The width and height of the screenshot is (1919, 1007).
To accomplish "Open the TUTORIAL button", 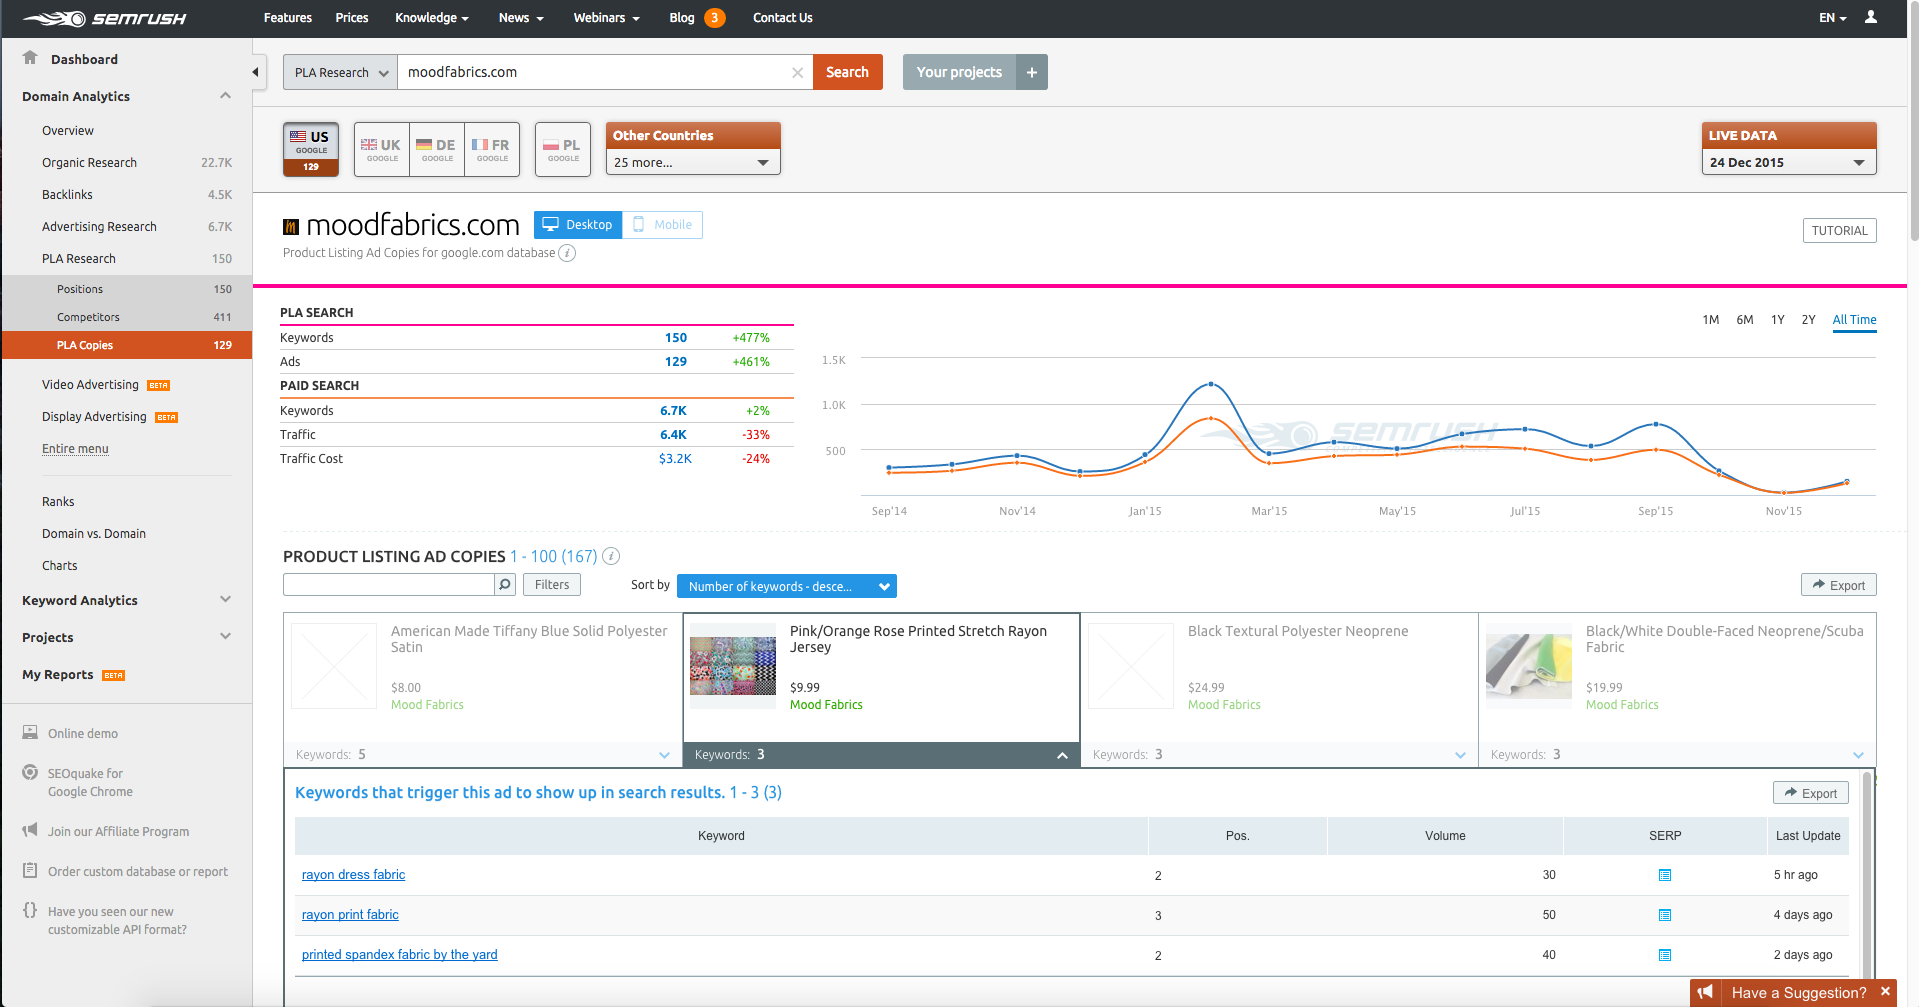I will click(x=1839, y=230).
